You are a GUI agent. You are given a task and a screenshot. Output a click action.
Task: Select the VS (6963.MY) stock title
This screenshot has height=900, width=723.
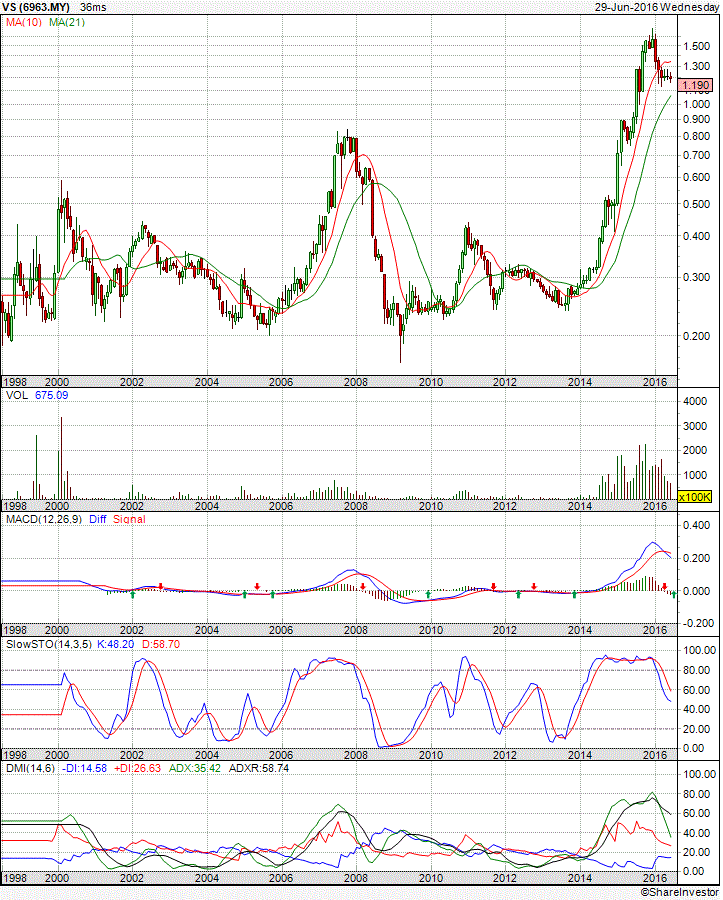[x=36, y=7]
